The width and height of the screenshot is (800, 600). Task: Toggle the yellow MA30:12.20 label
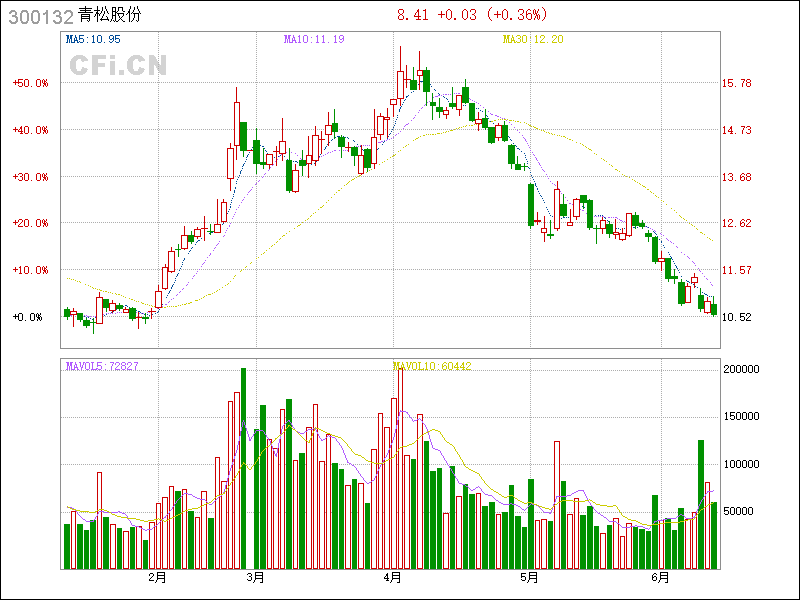point(534,39)
